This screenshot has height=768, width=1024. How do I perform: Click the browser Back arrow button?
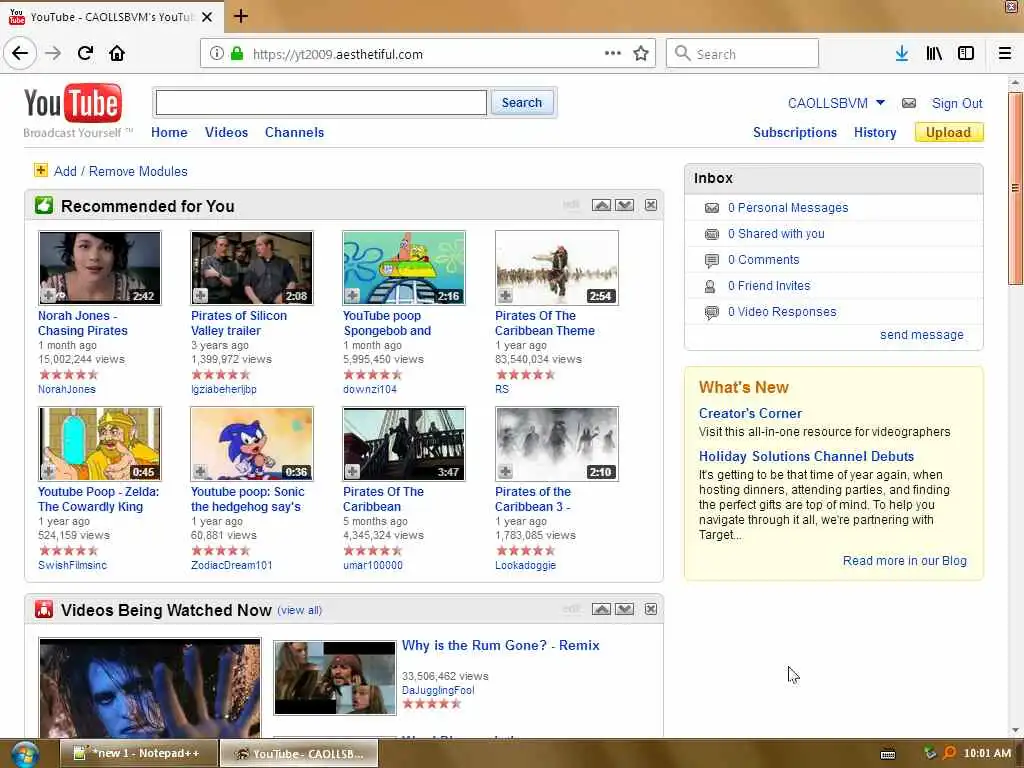tap(20, 53)
